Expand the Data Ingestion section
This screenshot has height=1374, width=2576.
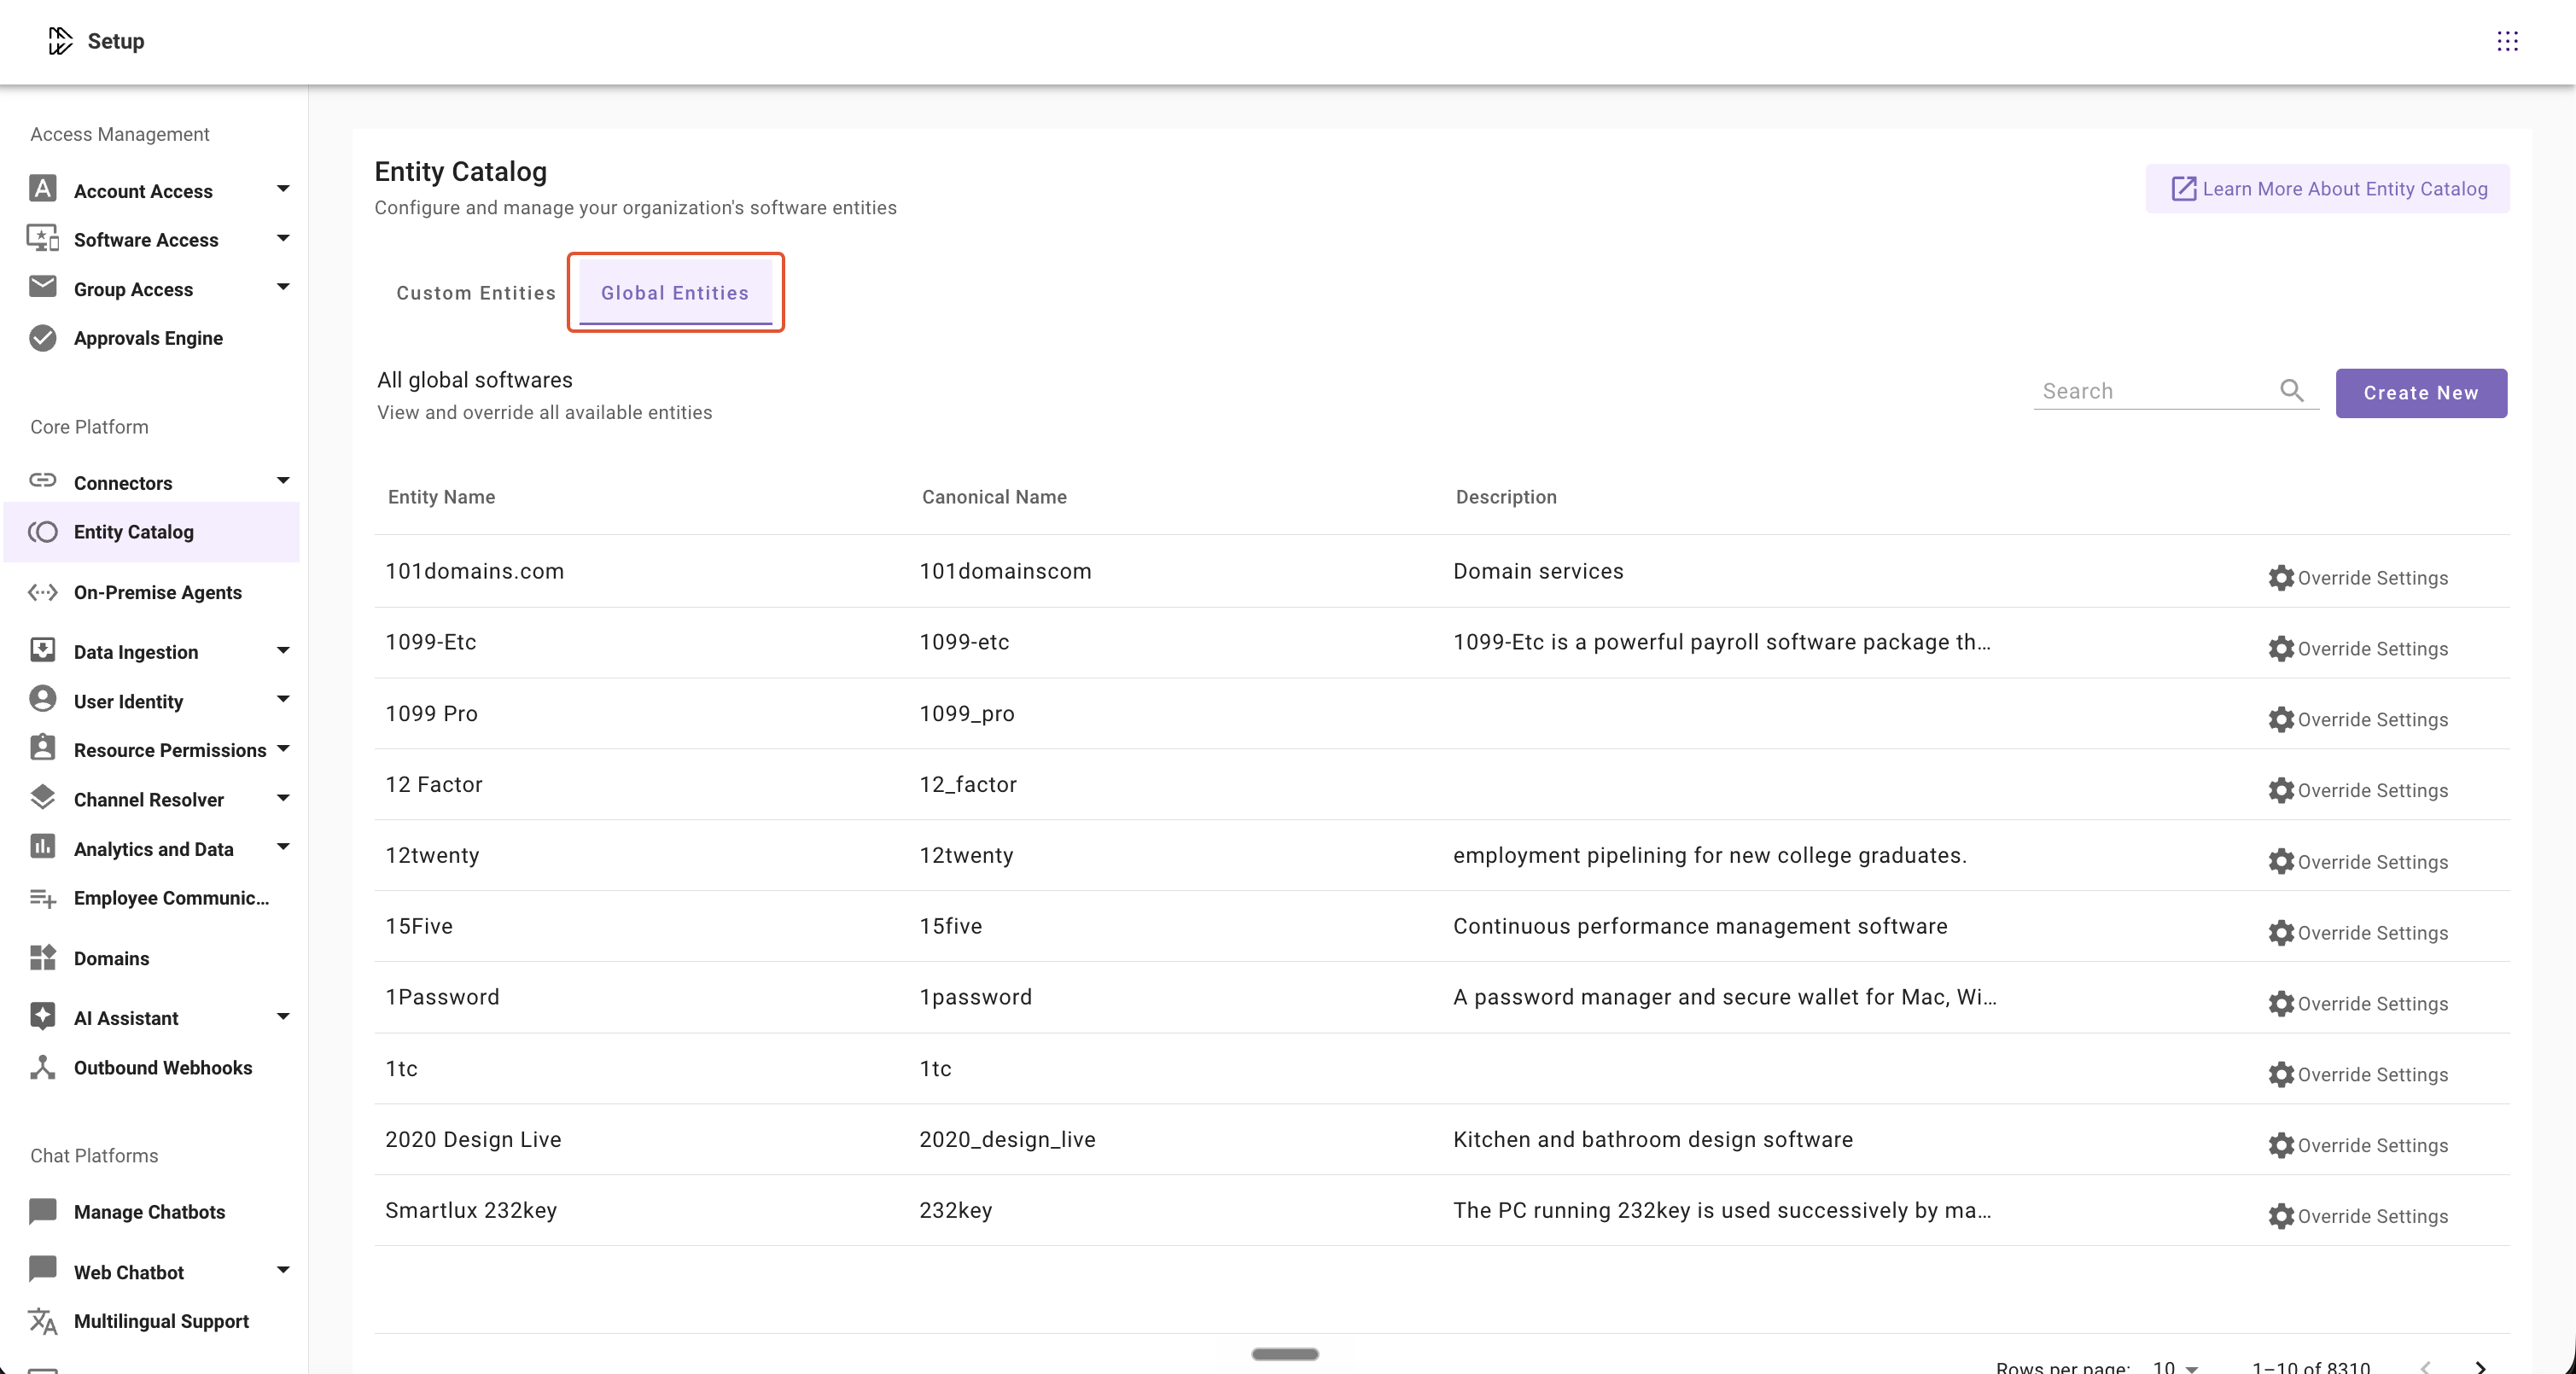pyautogui.click(x=283, y=651)
